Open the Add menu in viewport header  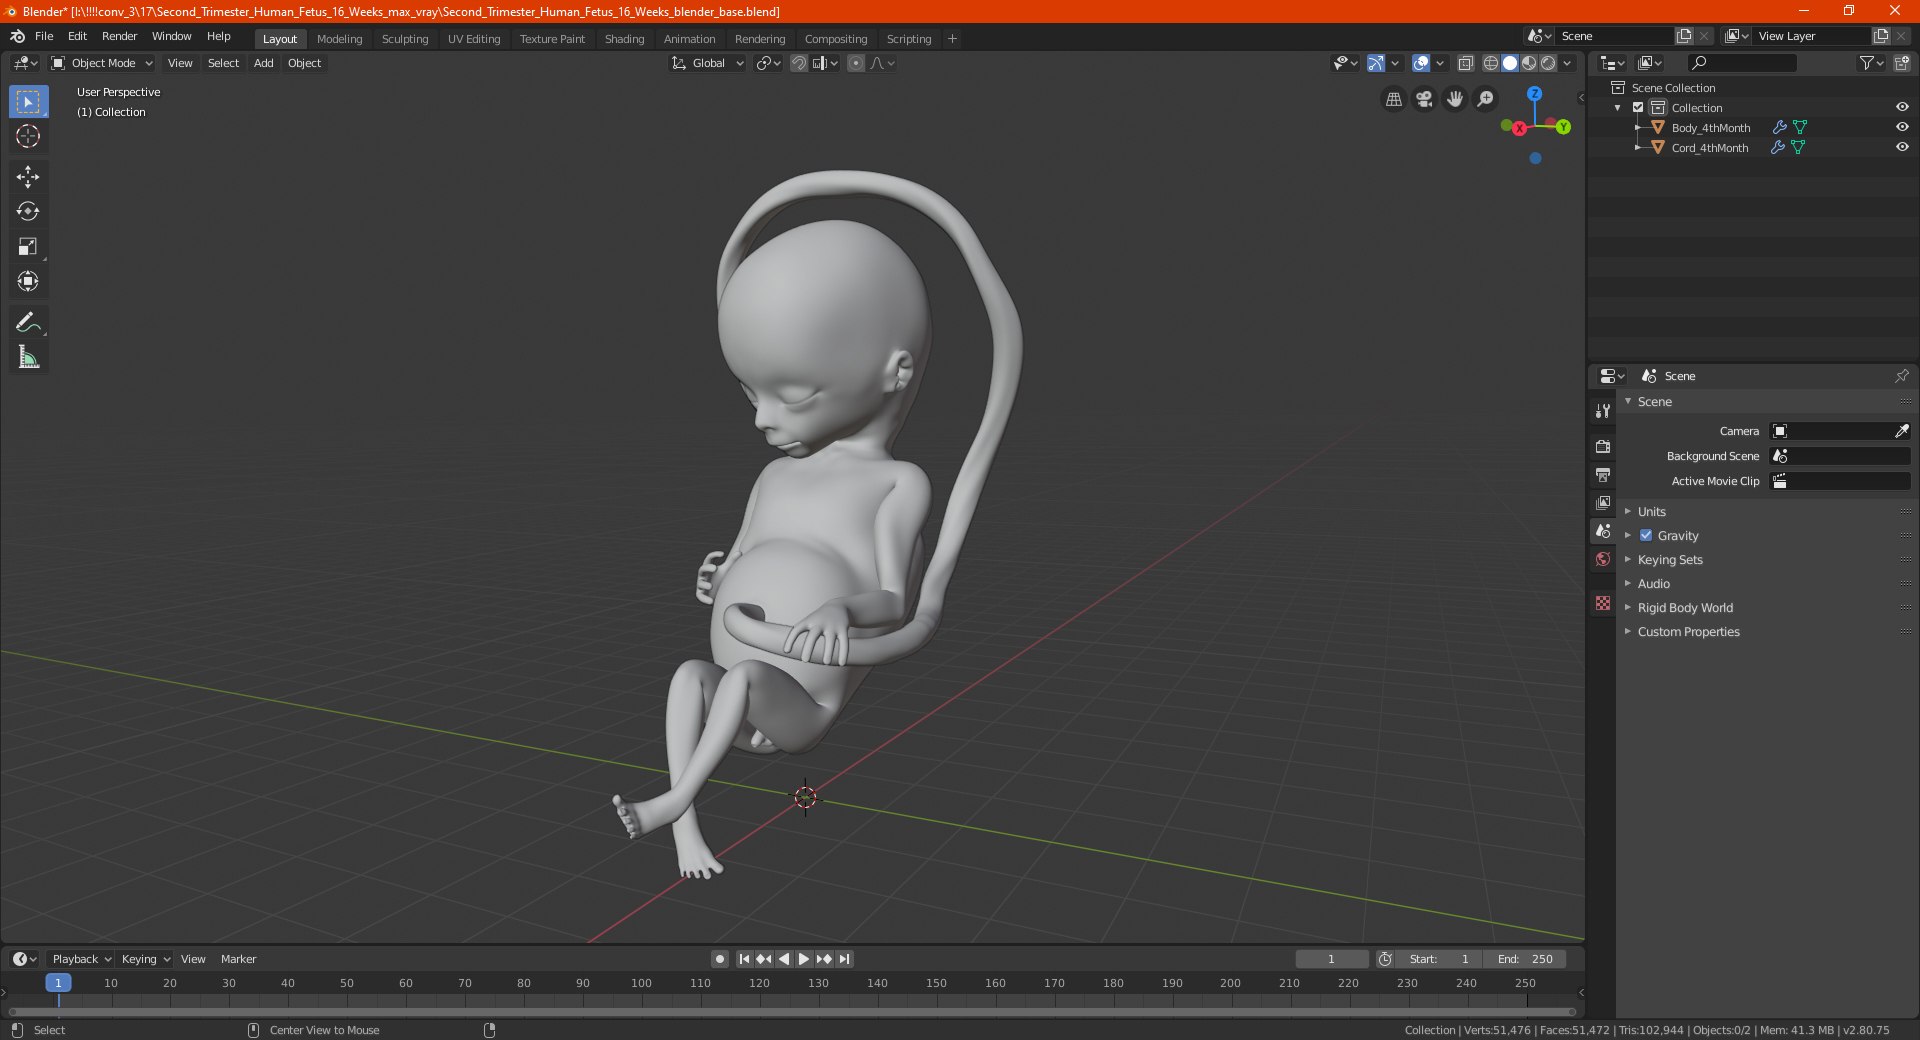263,63
